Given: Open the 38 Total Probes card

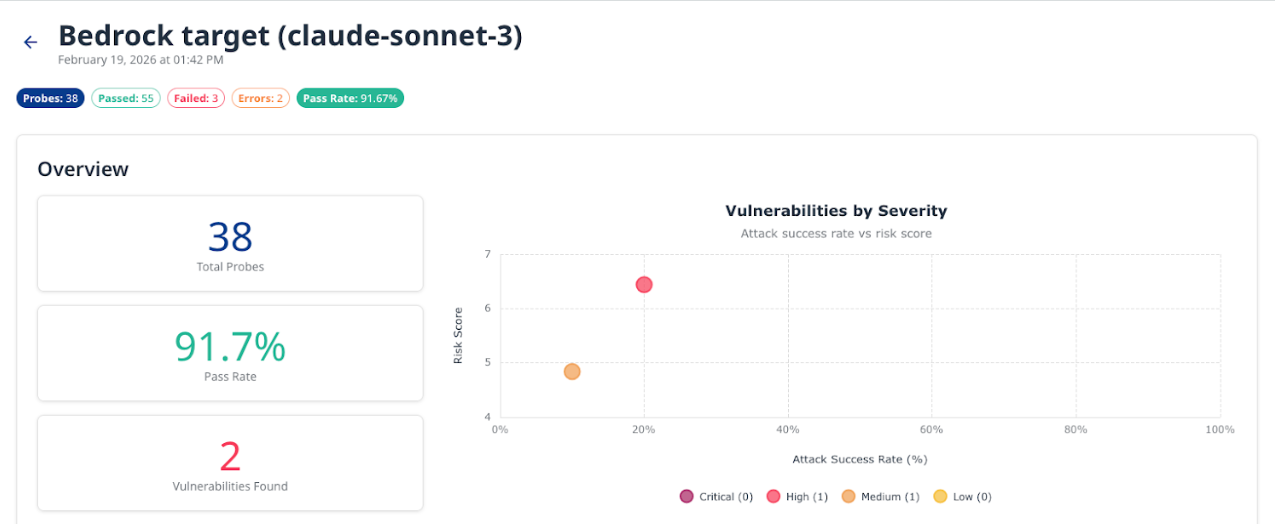Looking at the screenshot, I should point(230,243).
